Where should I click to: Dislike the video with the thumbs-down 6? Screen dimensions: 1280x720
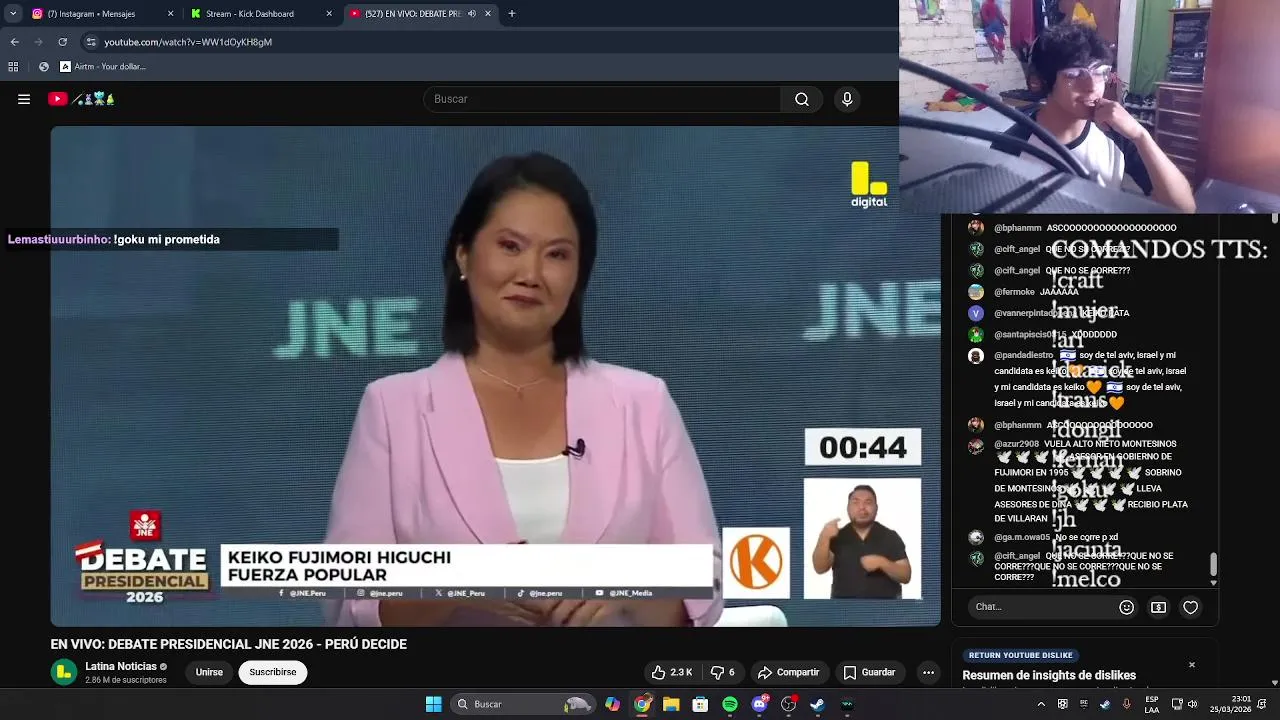point(723,673)
